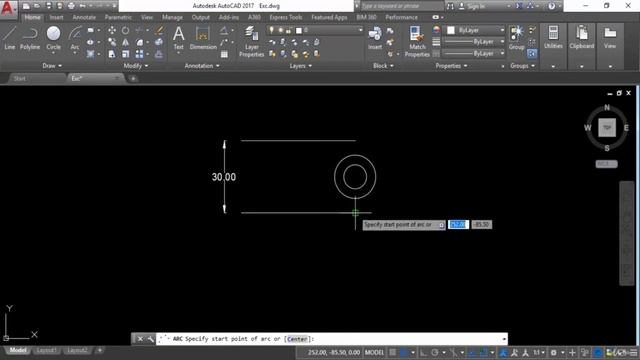The image size is (640, 360).
Task: Select the Mirror tool
Action: coord(125,42)
